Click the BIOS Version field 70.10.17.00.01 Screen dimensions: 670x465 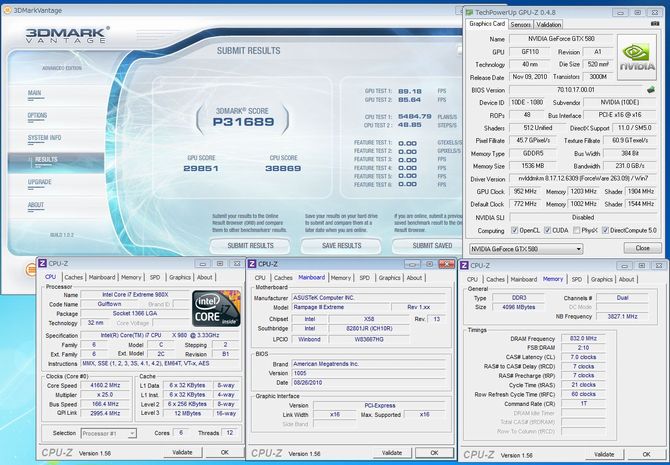[576, 90]
